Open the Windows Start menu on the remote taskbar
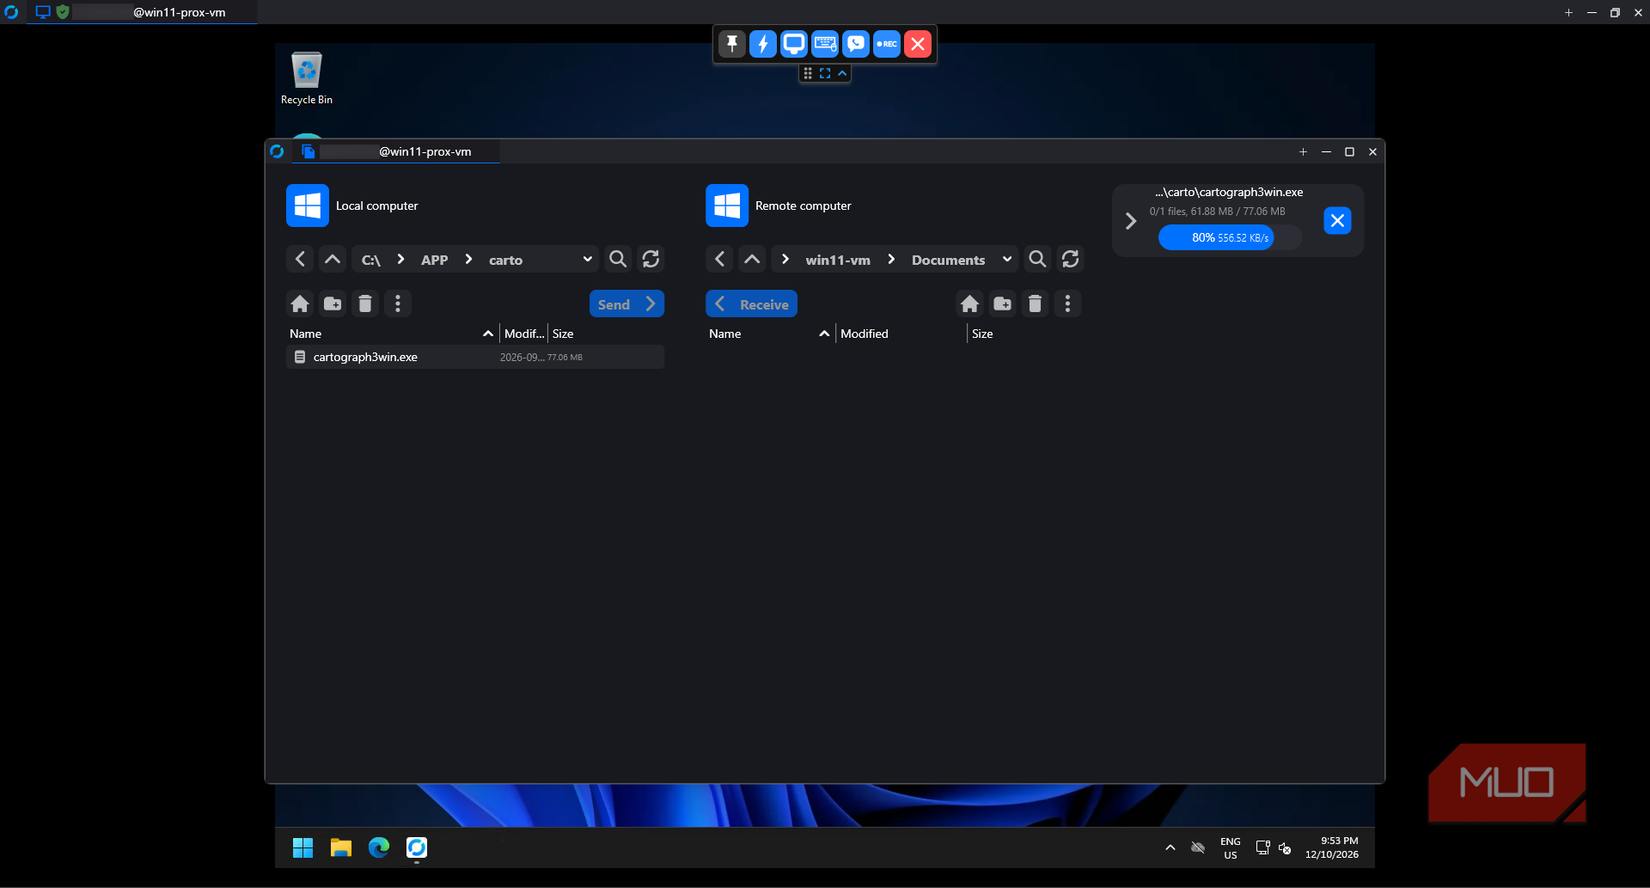This screenshot has width=1650, height=888. click(x=303, y=848)
